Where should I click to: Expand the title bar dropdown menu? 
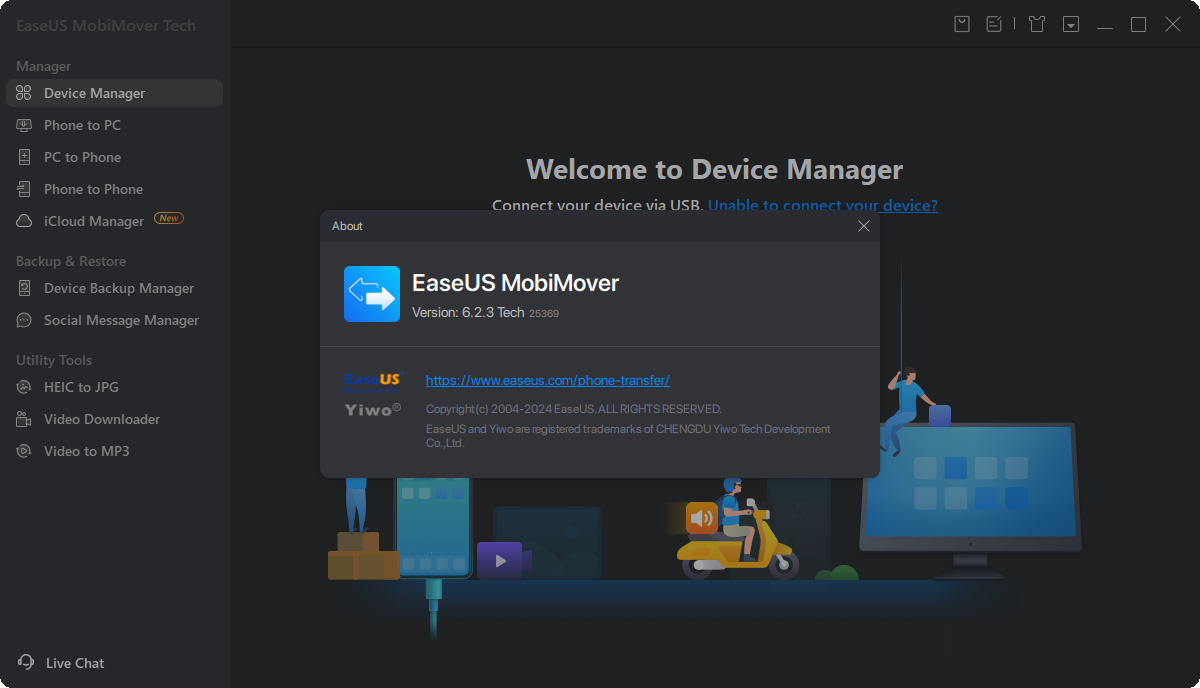[x=1071, y=24]
